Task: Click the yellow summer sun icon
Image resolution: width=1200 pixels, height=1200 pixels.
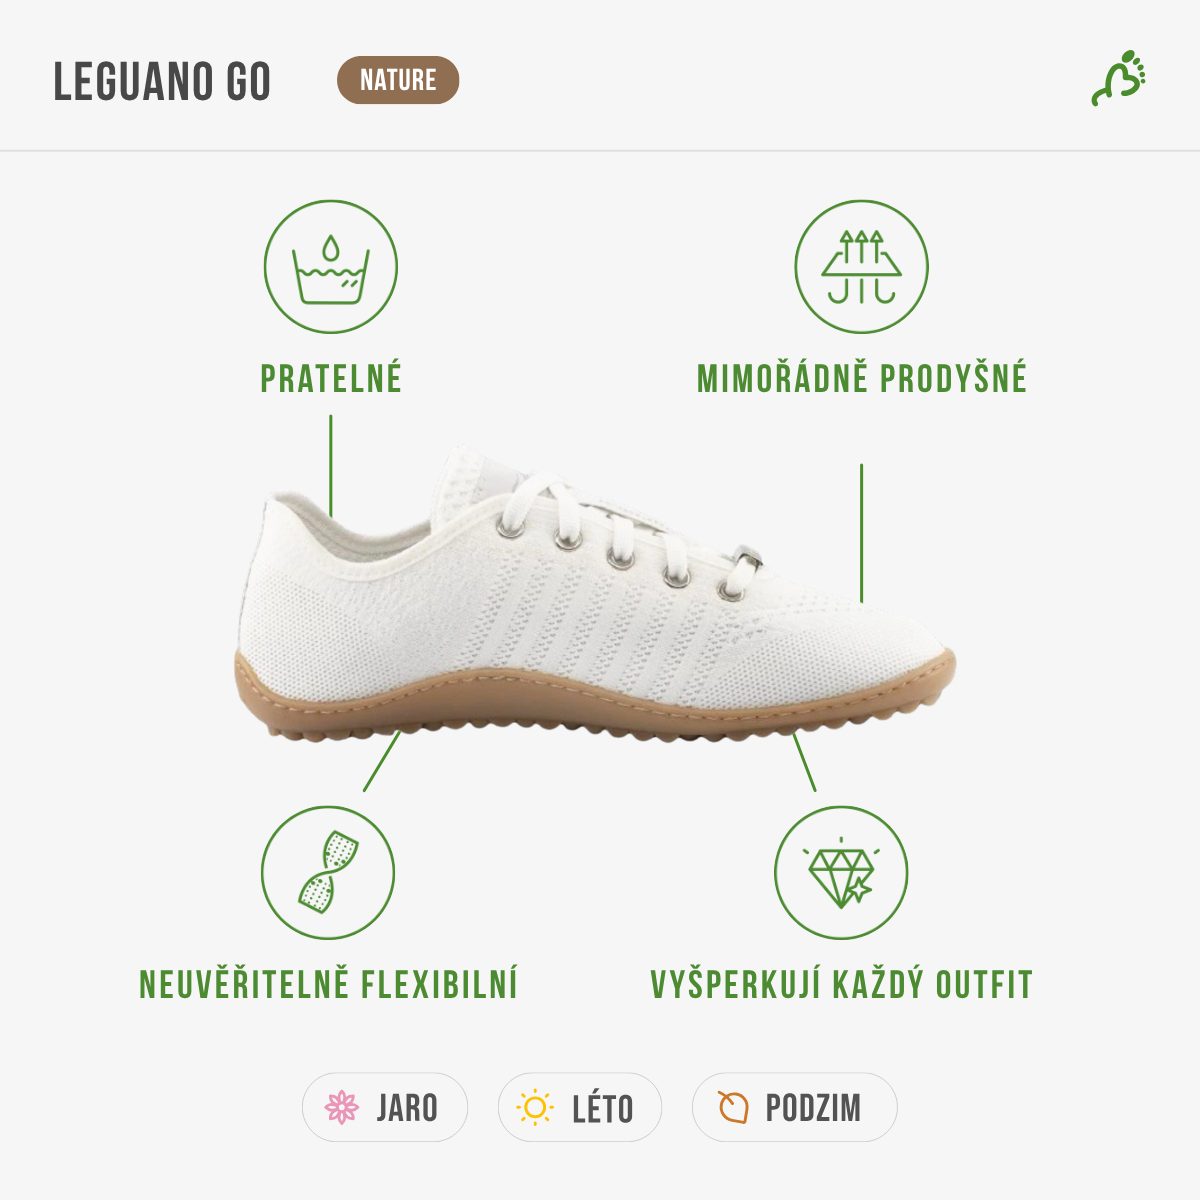Action: 535,1107
